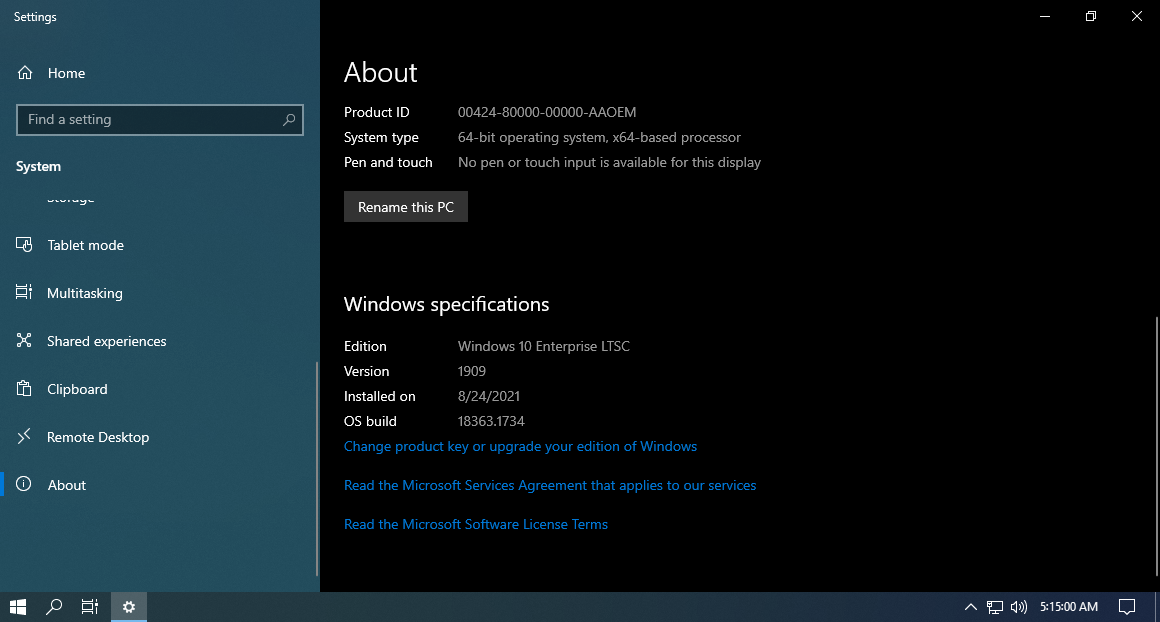Minimize the Settings window
The image size is (1160, 622).
pos(1045,16)
